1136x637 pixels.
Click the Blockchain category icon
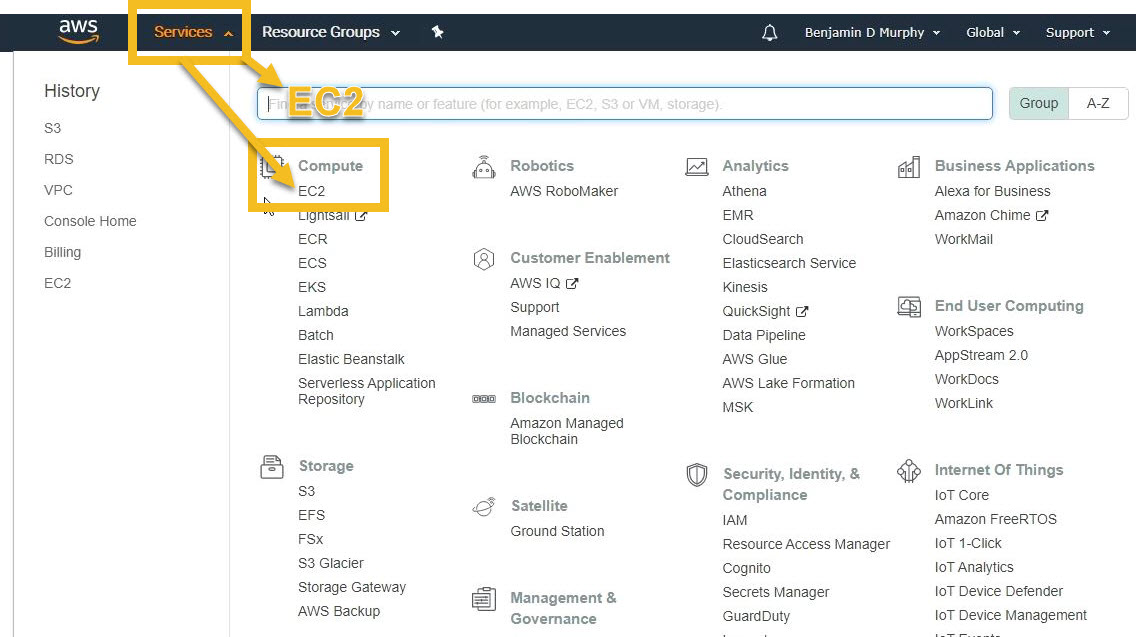(484, 399)
